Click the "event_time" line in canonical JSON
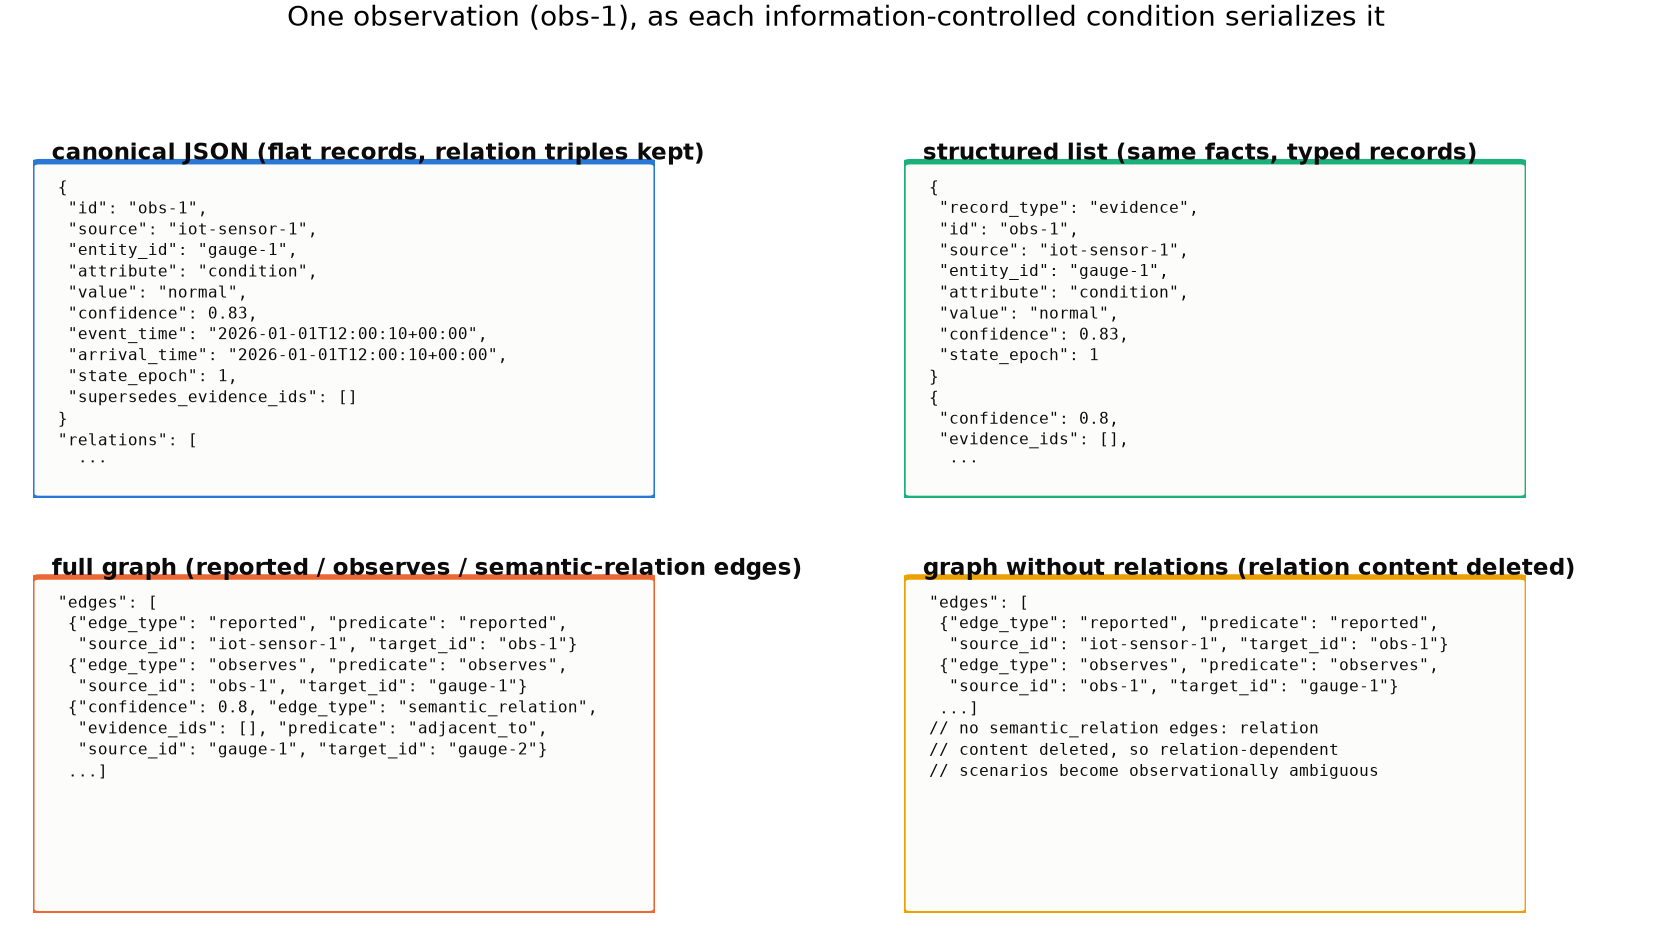Viewport: 1672px width, 946px height. [278, 334]
